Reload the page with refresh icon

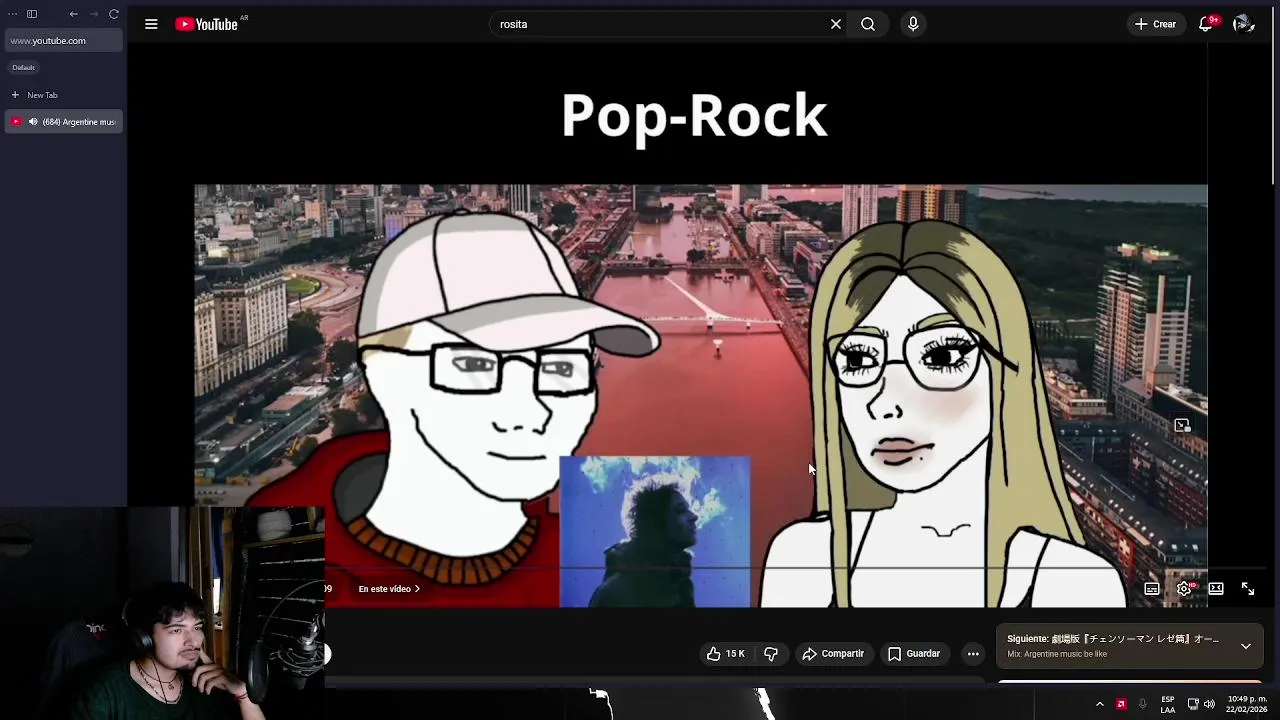pos(114,14)
